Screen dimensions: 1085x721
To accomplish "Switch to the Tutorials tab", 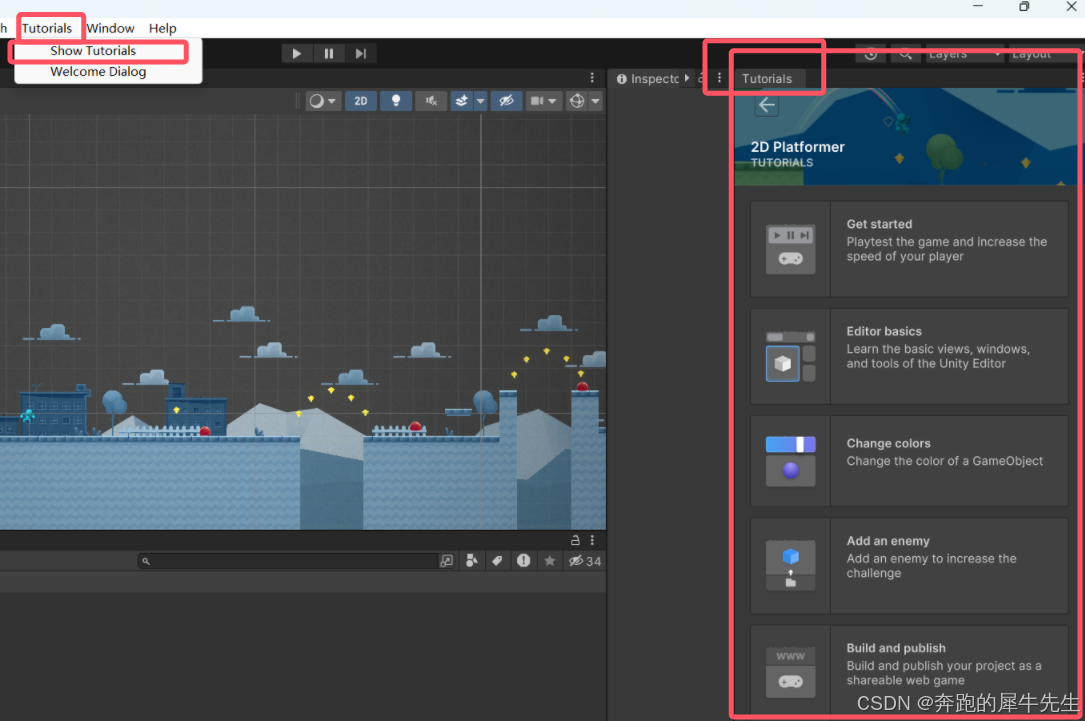I will [767, 78].
